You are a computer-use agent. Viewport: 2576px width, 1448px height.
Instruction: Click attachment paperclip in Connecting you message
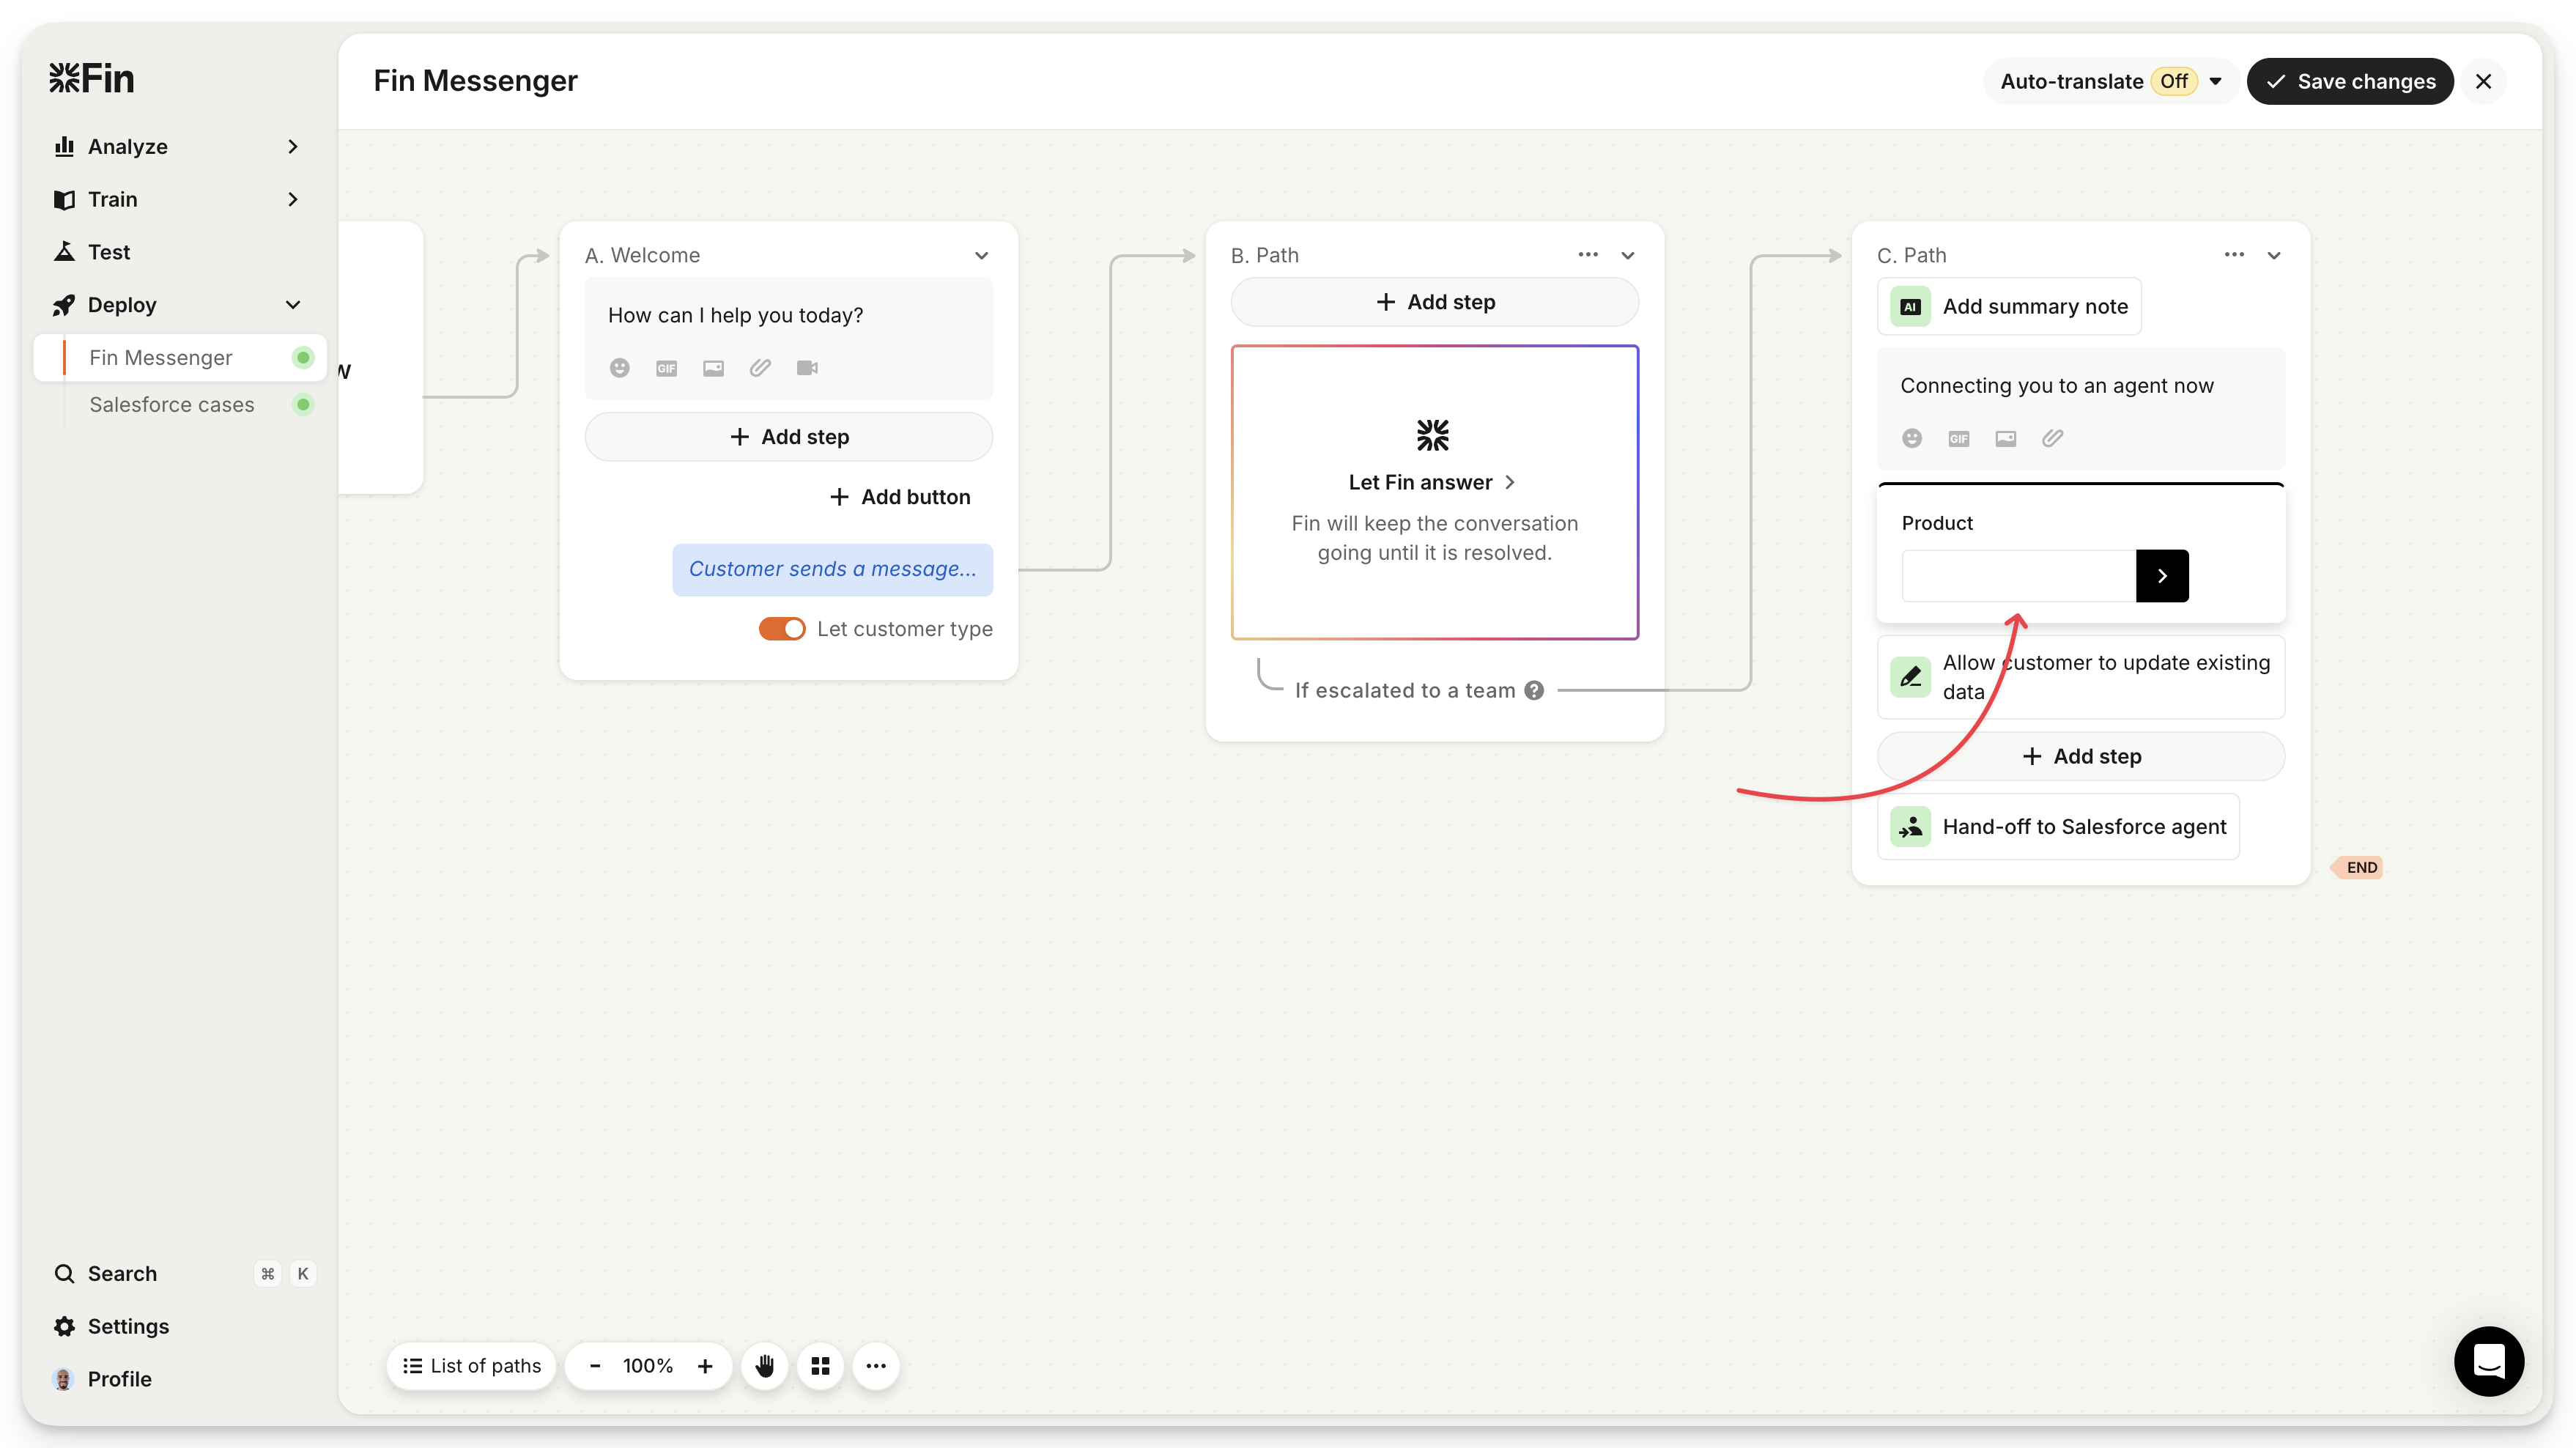2052,438
